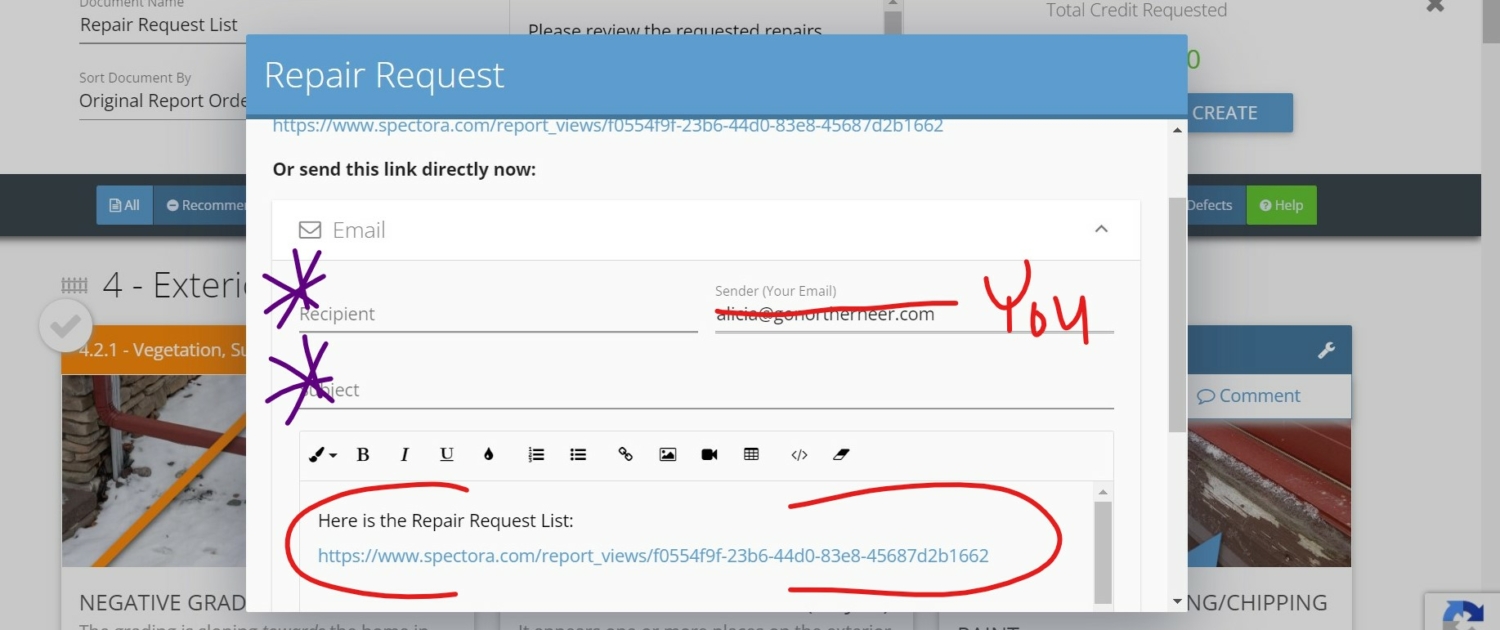Clear formatting with the eraser icon
1500x630 pixels.
pos(840,455)
